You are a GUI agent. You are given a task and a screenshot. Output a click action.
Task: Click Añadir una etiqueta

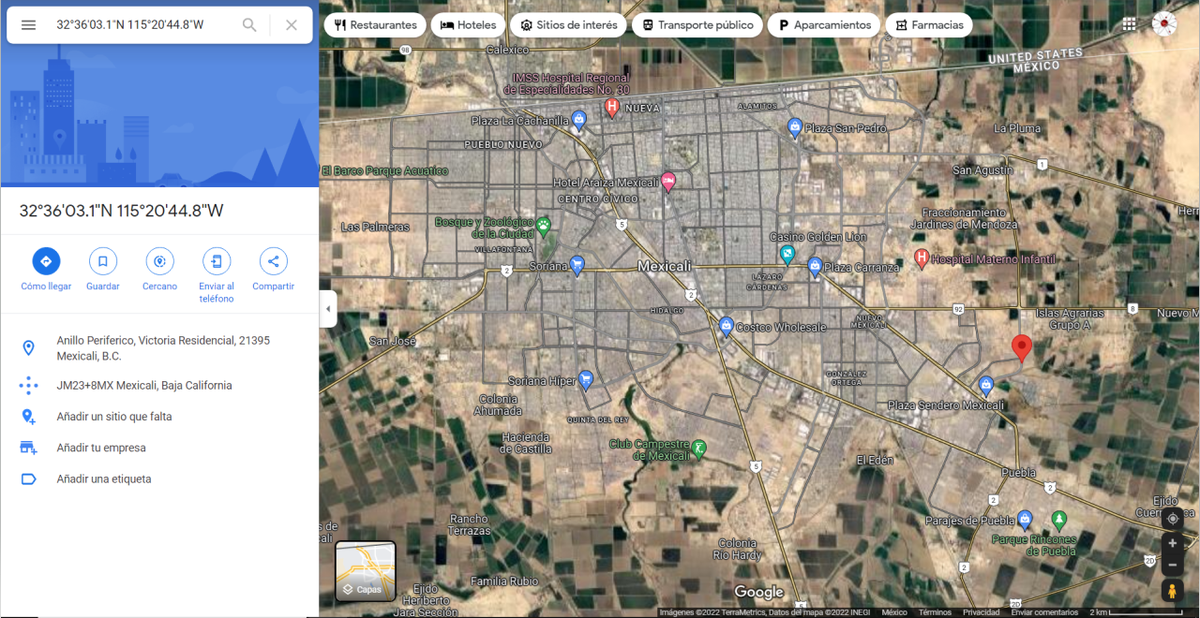[x=160, y=479]
